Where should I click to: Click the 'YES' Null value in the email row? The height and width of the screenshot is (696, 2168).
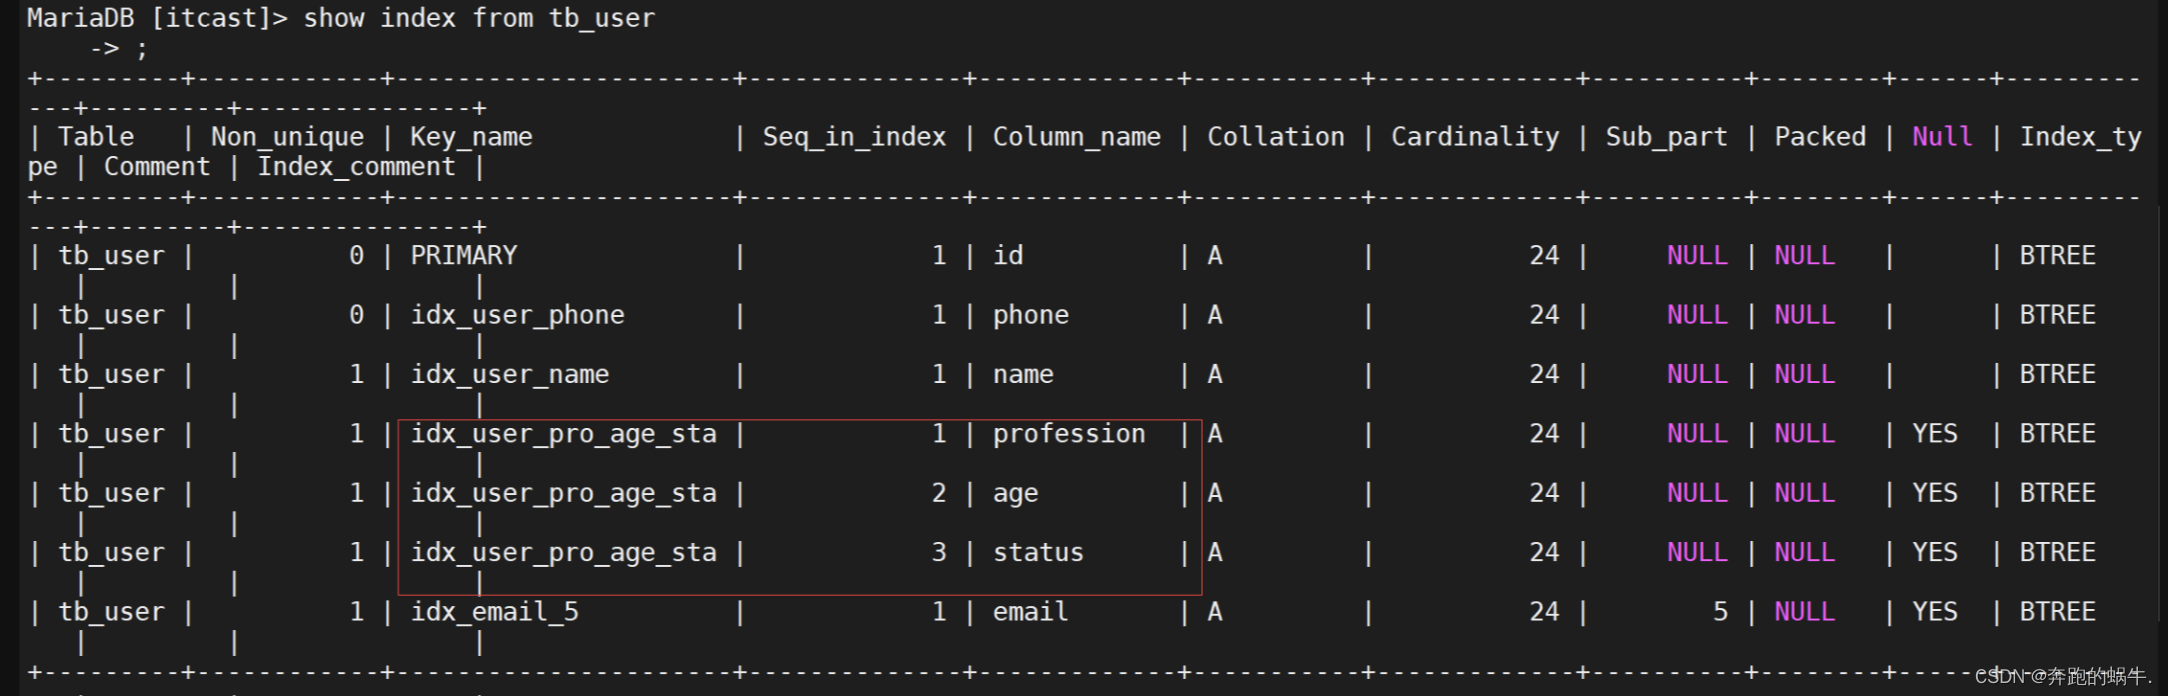click(1935, 612)
